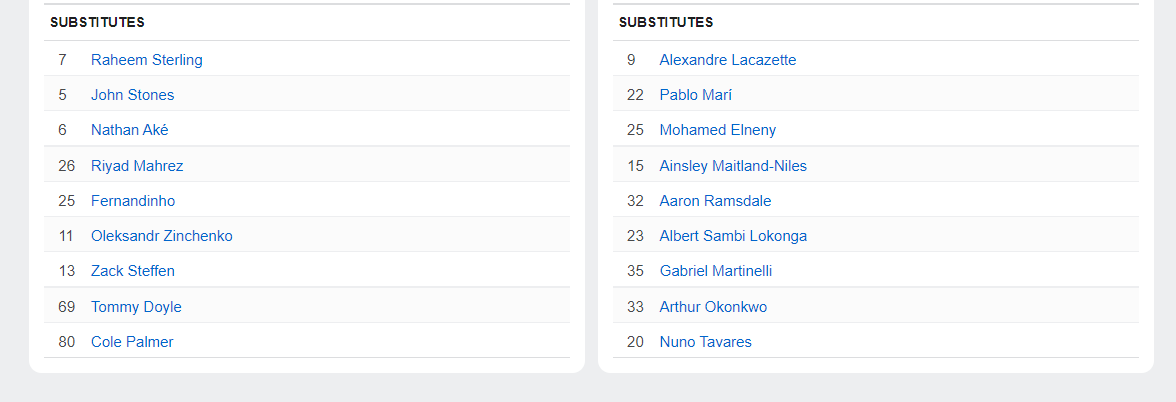Open Mohamed Elneny's profile

tap(717, 130)
